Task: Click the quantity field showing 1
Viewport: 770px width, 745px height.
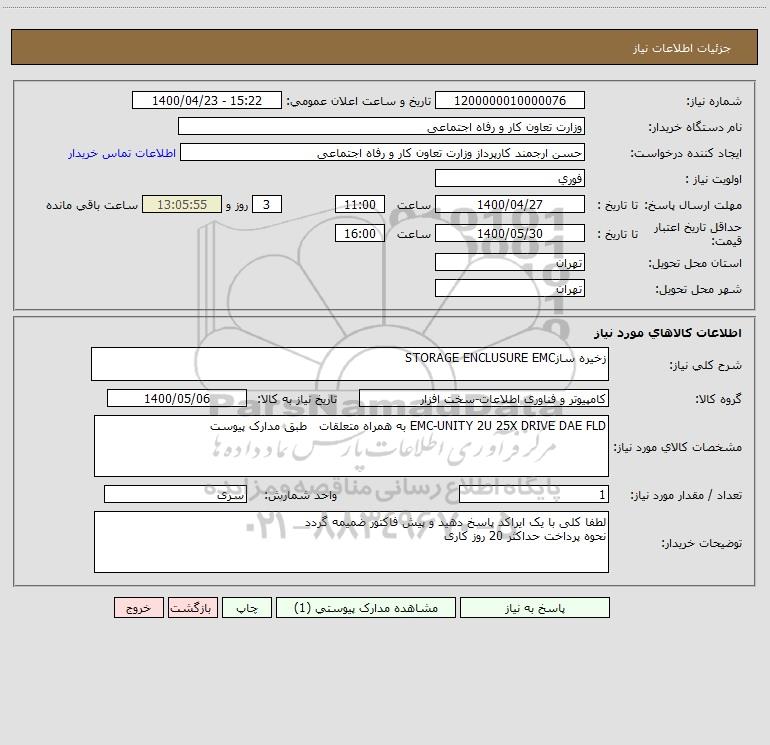Action: point(534,495)
